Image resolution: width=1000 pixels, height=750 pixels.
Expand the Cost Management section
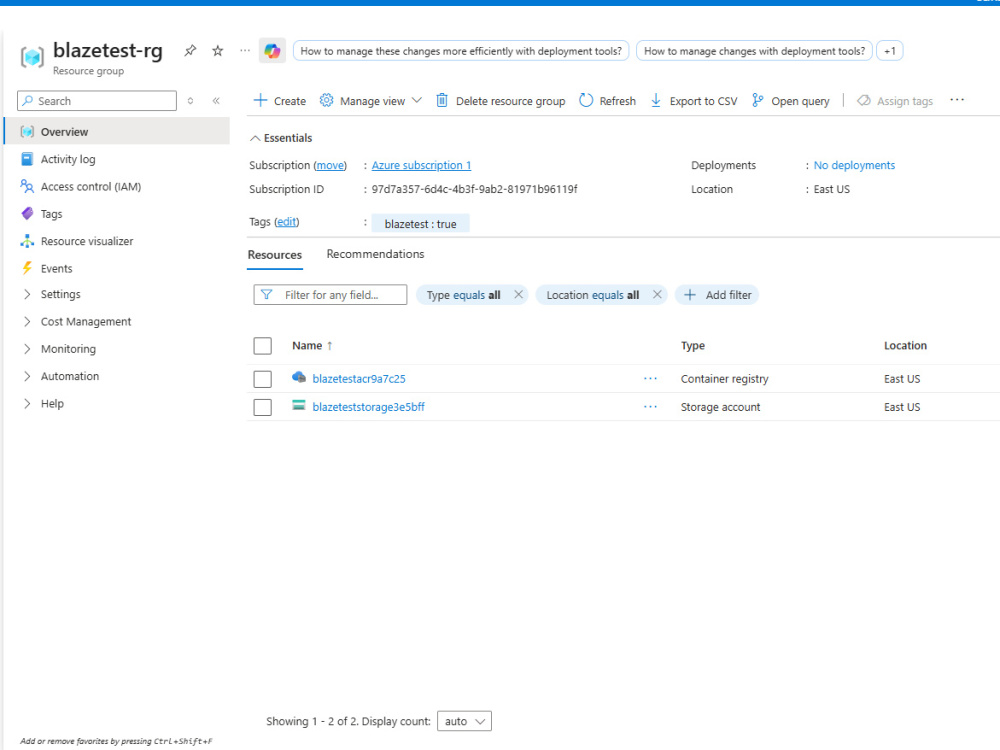coord(27,321)
